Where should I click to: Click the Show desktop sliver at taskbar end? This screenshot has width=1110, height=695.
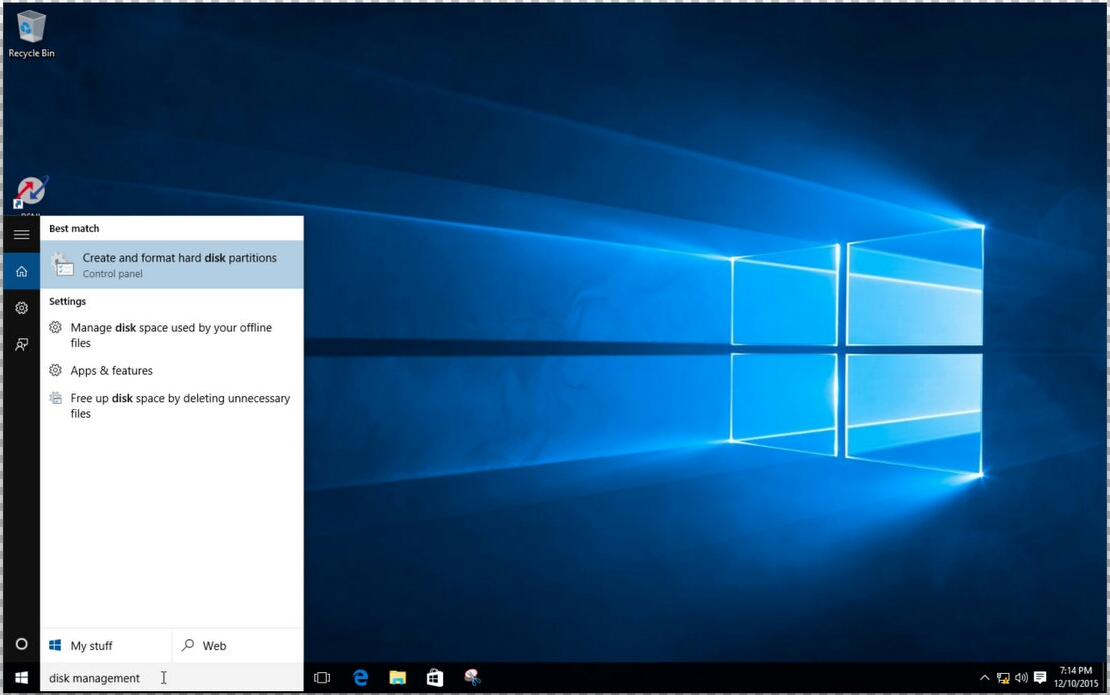point(1104,678)
